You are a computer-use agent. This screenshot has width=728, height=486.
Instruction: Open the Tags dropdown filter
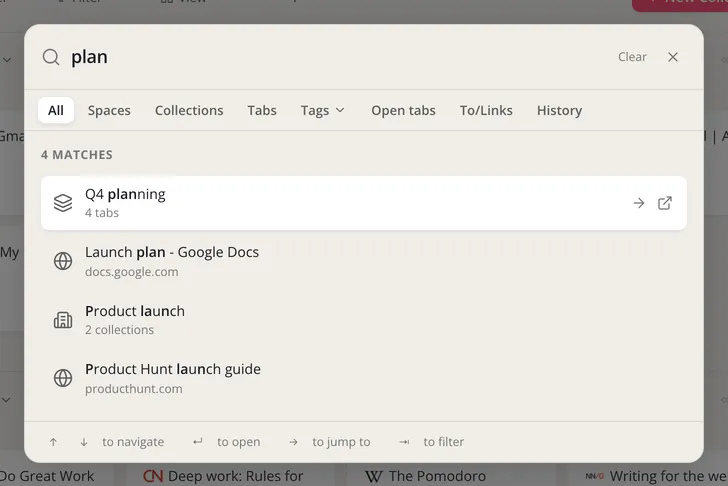(x=323, y=110)
